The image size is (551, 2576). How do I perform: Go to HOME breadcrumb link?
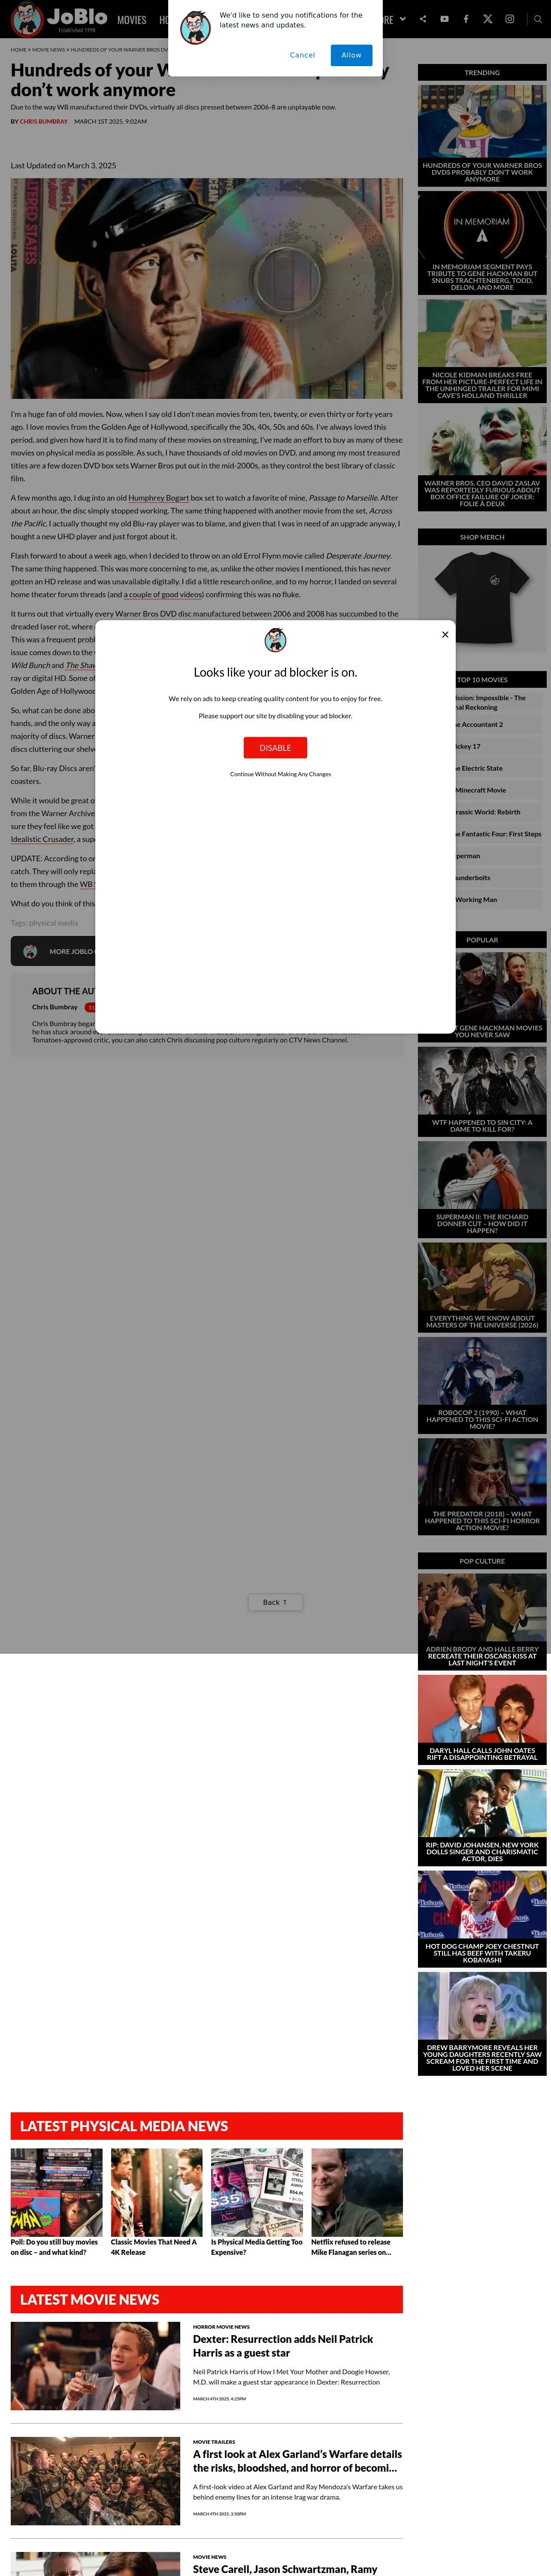coord(18,49)
